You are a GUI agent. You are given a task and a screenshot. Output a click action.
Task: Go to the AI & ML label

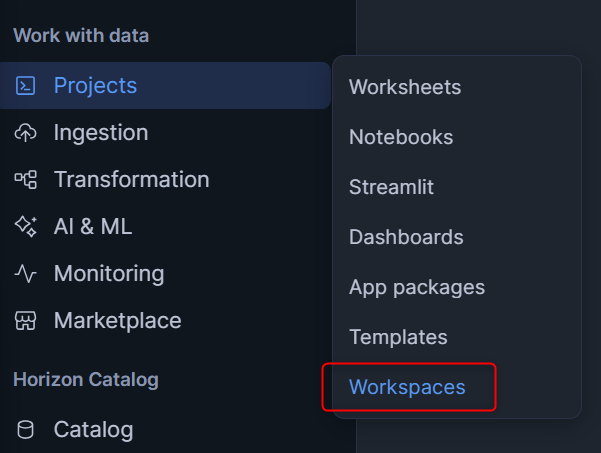point(93,227)
